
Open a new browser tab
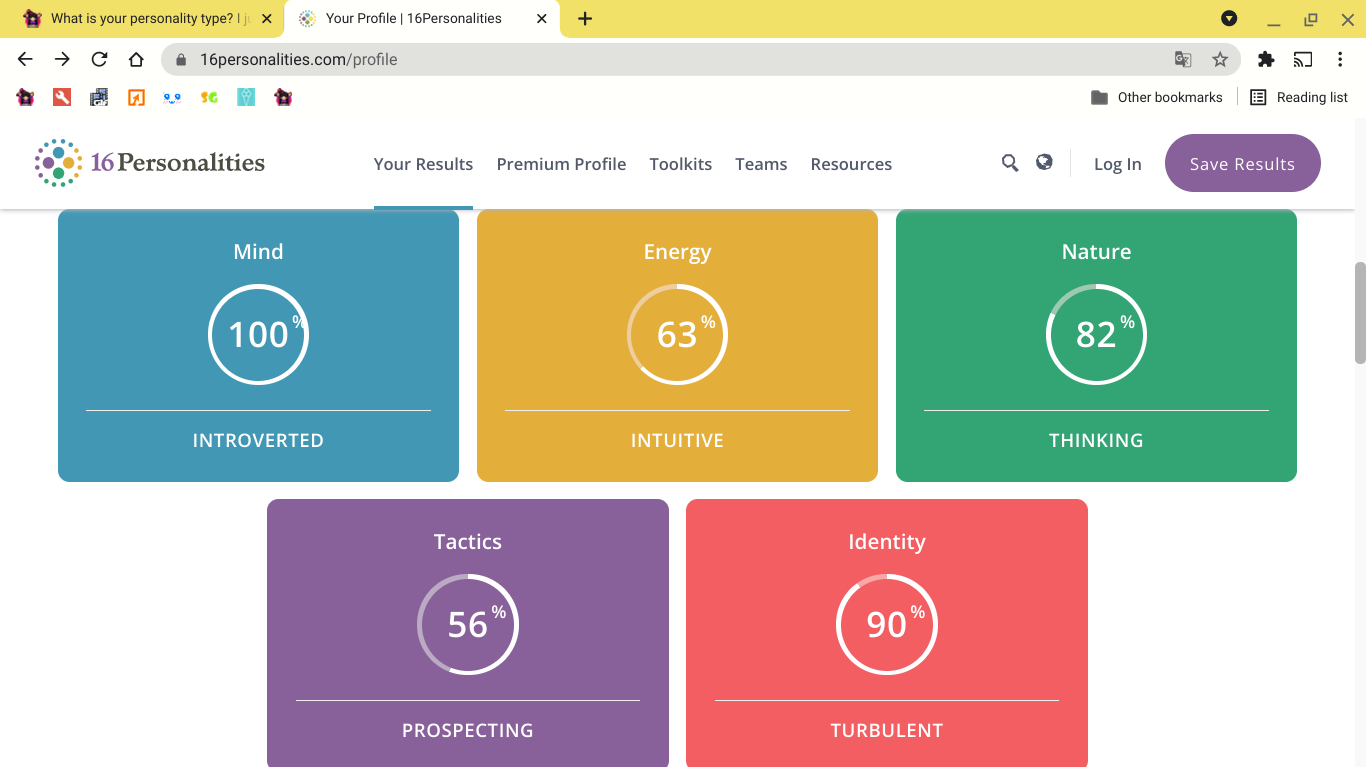point(585,19)
